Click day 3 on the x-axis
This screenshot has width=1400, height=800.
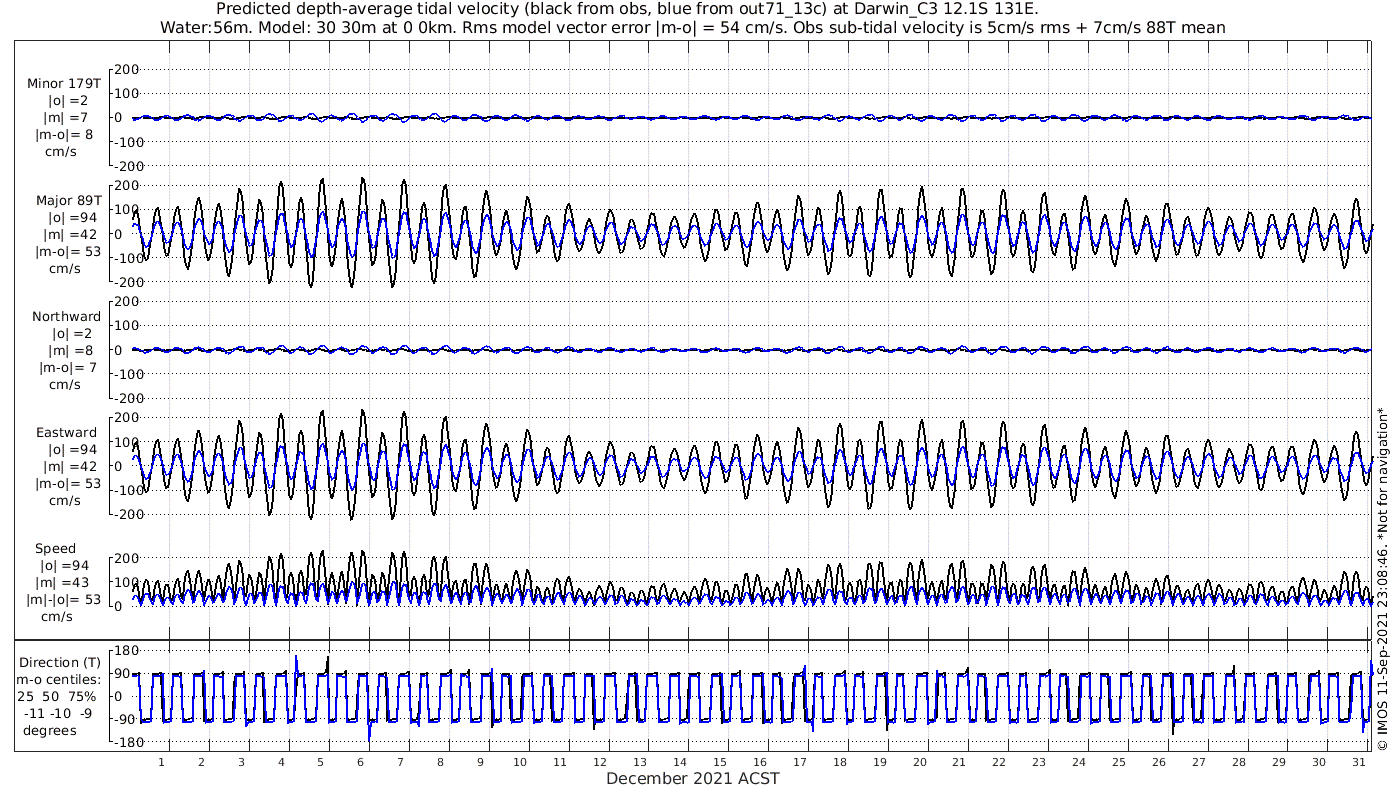point(241,762)
